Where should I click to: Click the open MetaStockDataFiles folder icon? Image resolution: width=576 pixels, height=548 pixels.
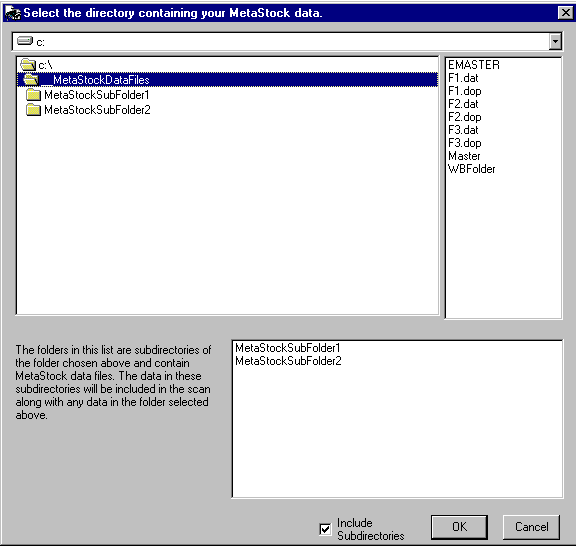point(31,79)
